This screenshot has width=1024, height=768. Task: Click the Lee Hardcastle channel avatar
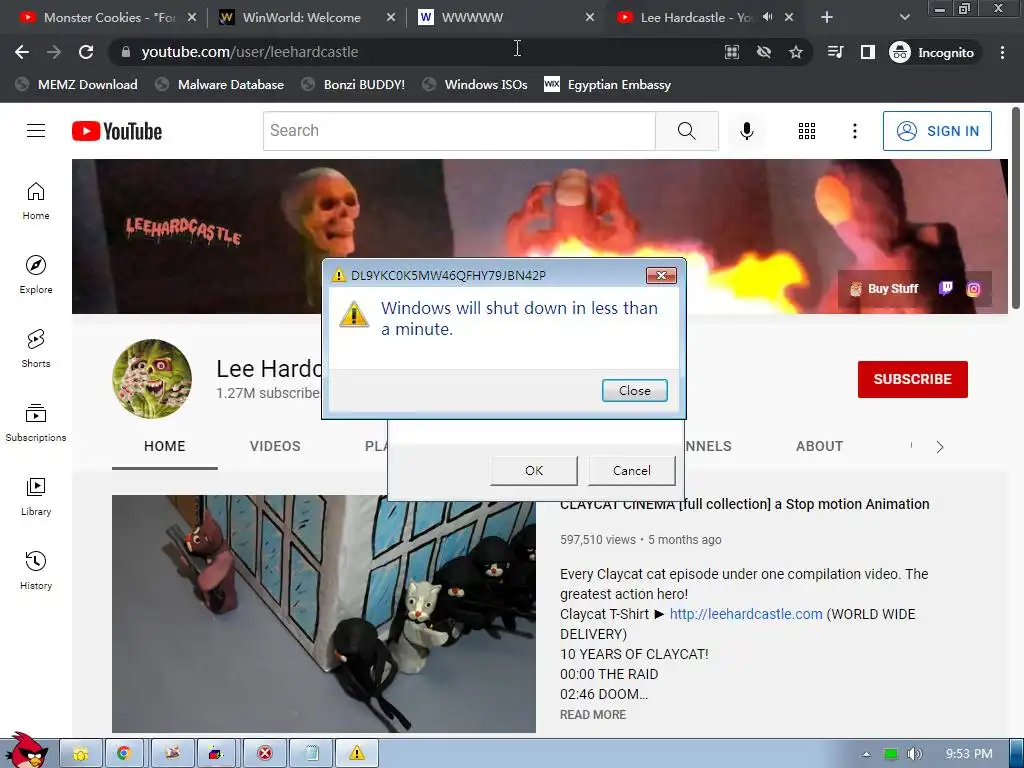click(152, 379)
